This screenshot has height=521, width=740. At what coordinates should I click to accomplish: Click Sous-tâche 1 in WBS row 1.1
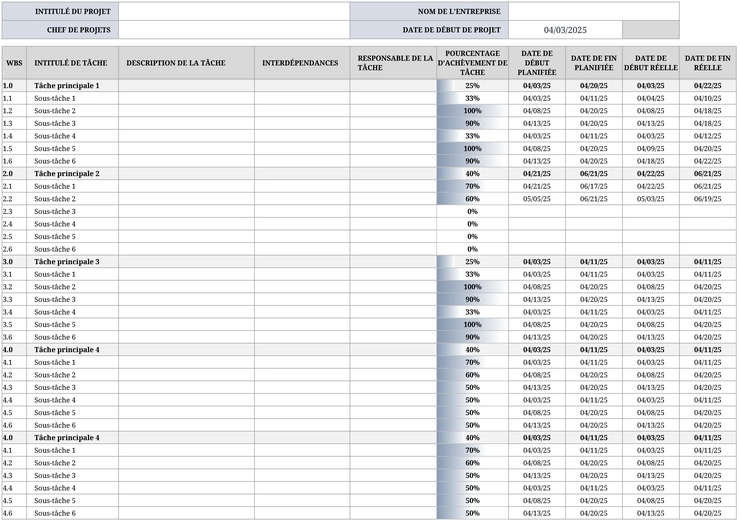(55, 98)
